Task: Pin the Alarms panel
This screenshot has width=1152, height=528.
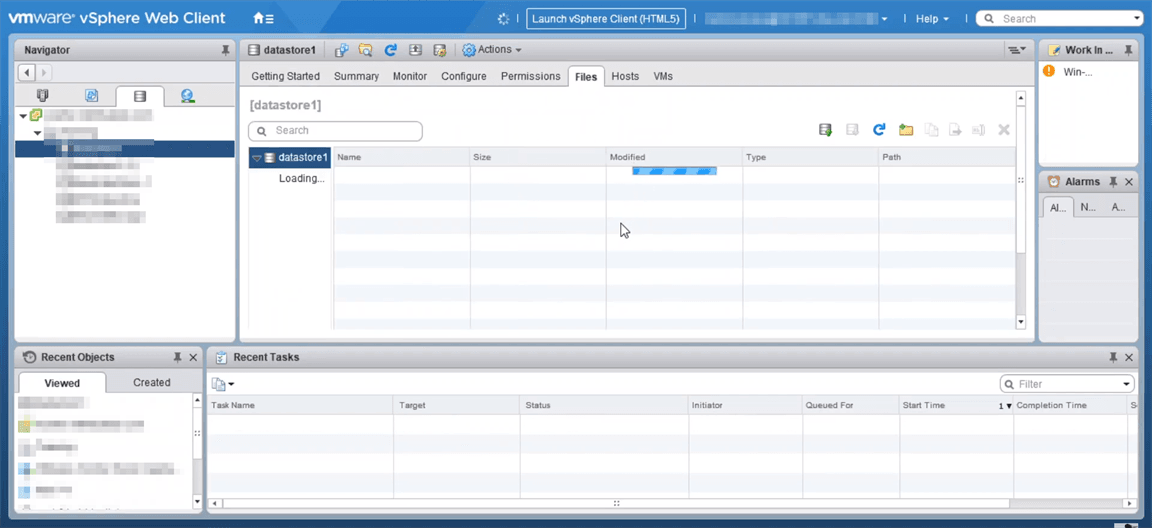Action: (1113, 181)
